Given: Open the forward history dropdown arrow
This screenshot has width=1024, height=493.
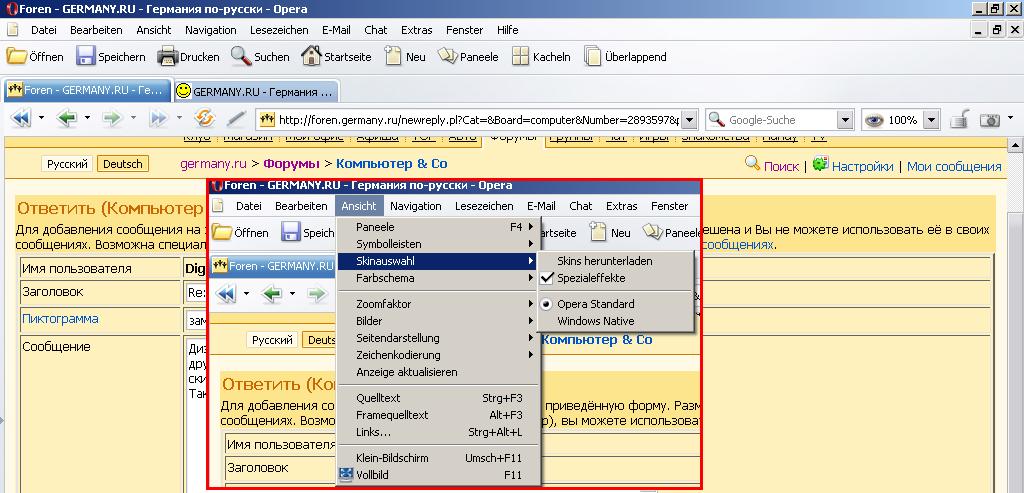Looking at the screenshot, I should [x=133, y=118].
